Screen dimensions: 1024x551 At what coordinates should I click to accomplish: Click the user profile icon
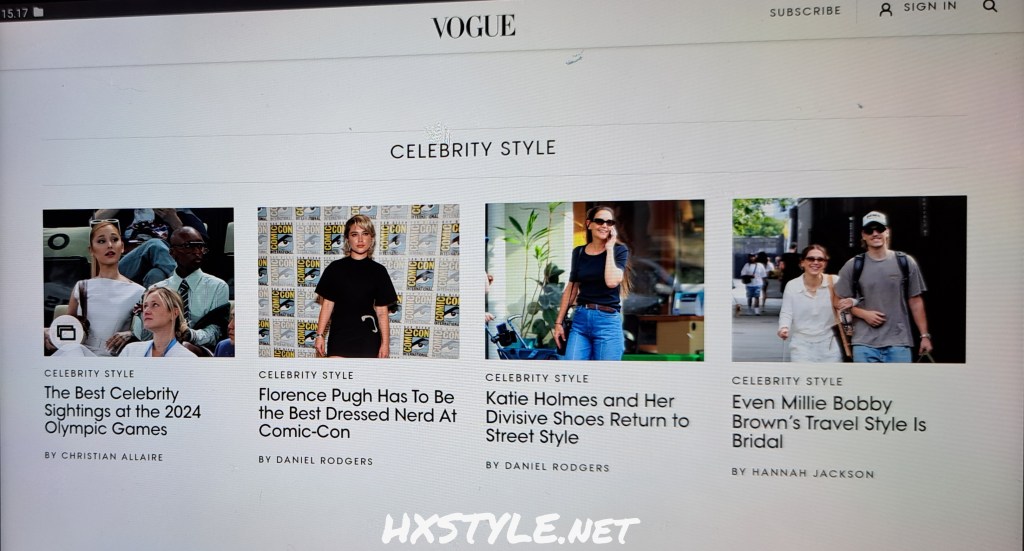point(886,9)
